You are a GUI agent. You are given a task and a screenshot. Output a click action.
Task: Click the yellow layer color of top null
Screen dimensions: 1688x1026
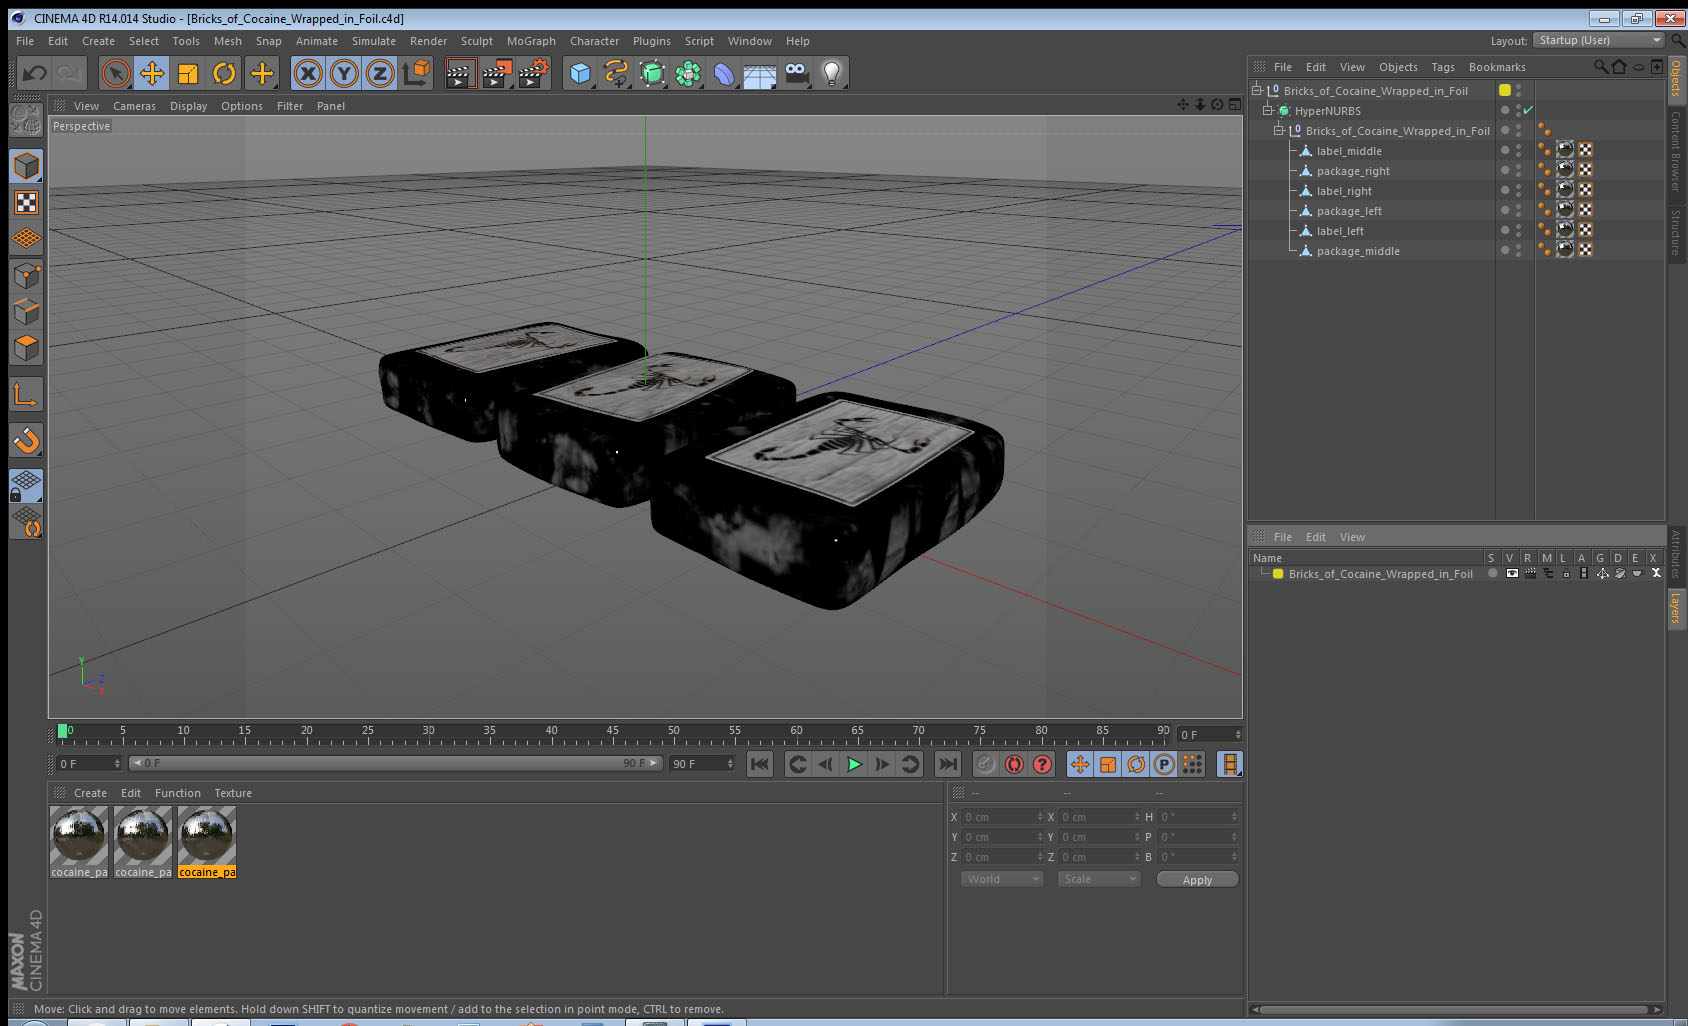pos(1505,90)
